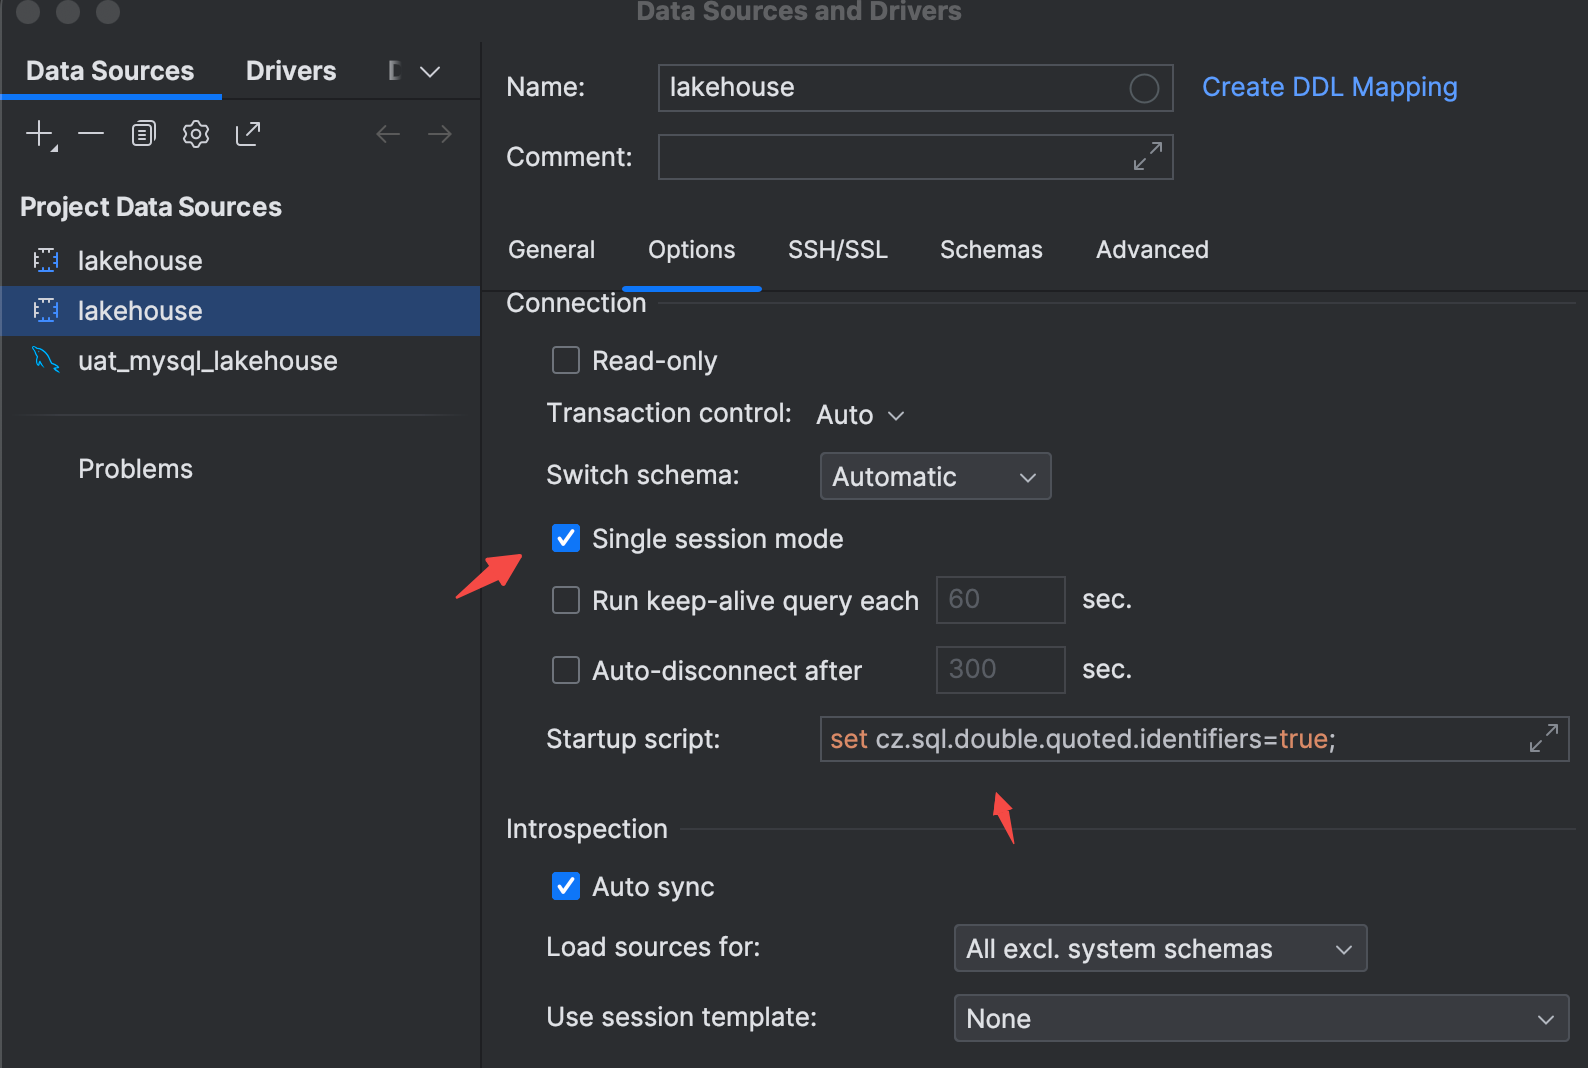Screen dimensions: 1588x1068
Task: Click the Startup script text field
Action: click(1194, 739)
